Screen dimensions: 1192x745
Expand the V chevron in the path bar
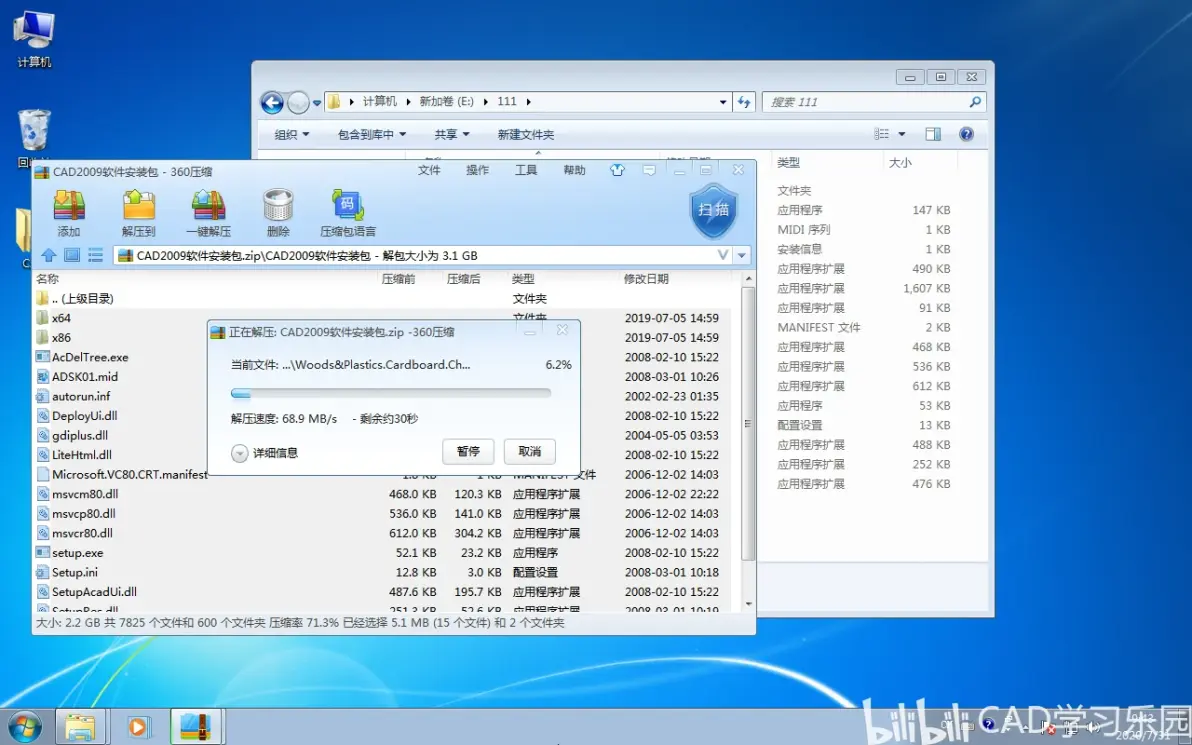click(x=723, y=255)
